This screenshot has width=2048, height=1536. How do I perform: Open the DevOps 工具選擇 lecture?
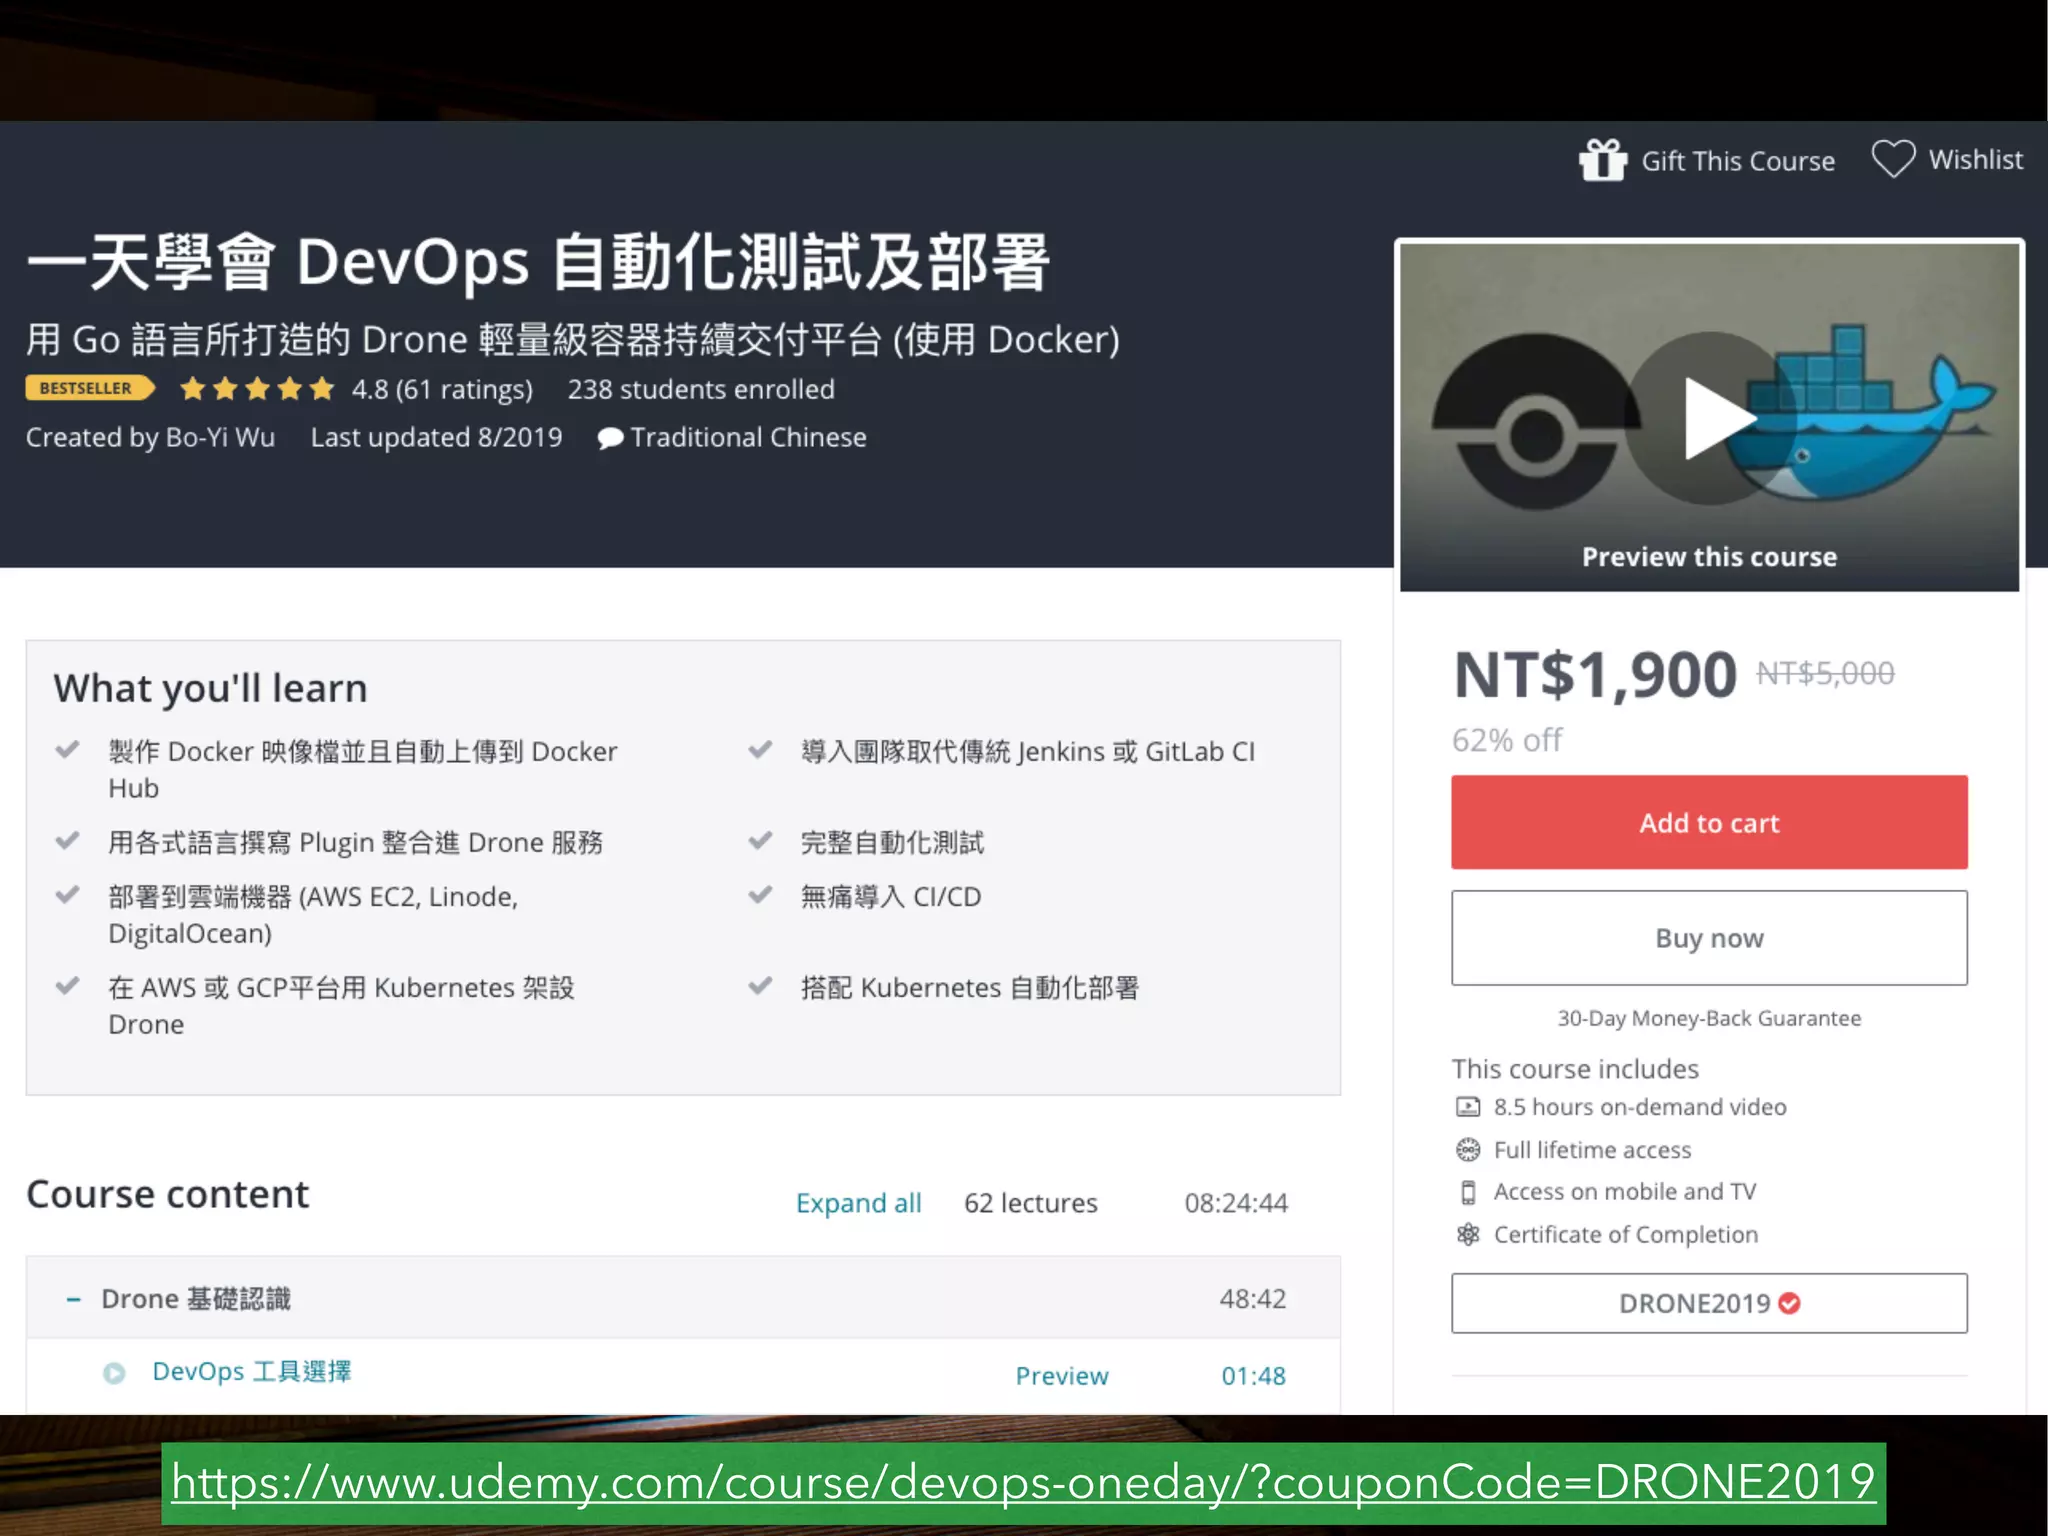[251, 1371]
